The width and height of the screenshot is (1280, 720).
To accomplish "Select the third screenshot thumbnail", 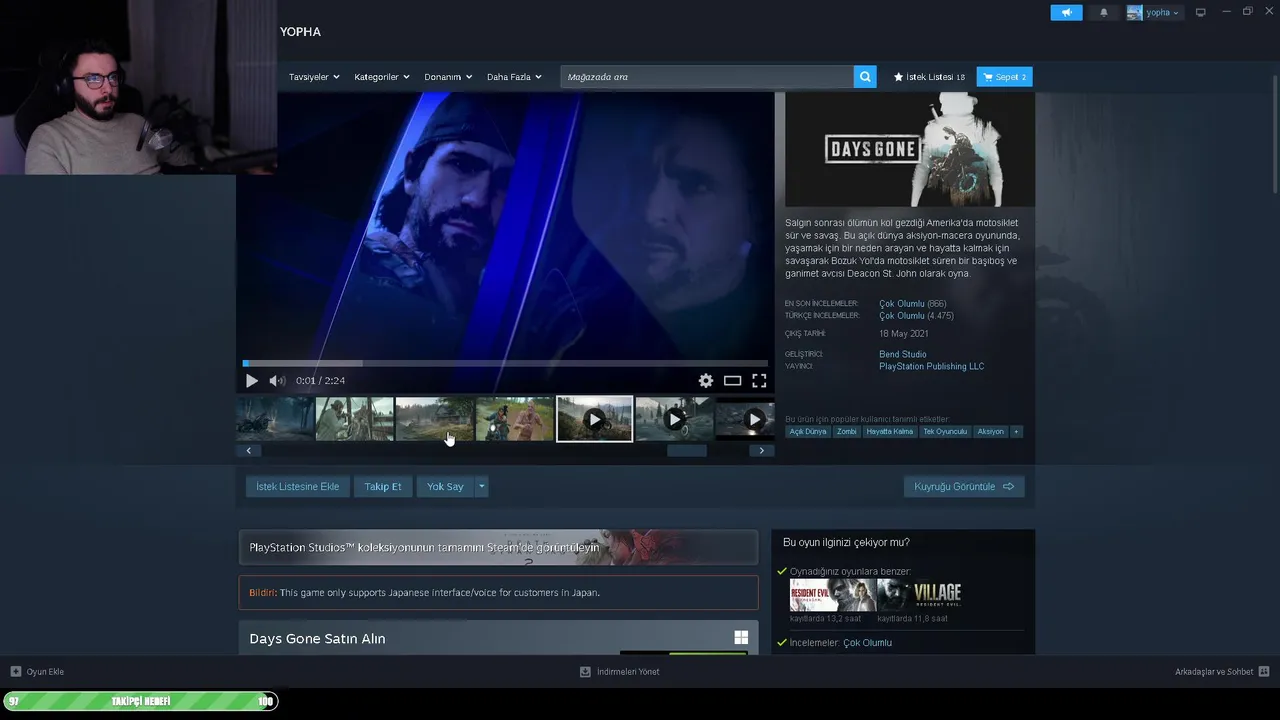I will 435,419.
